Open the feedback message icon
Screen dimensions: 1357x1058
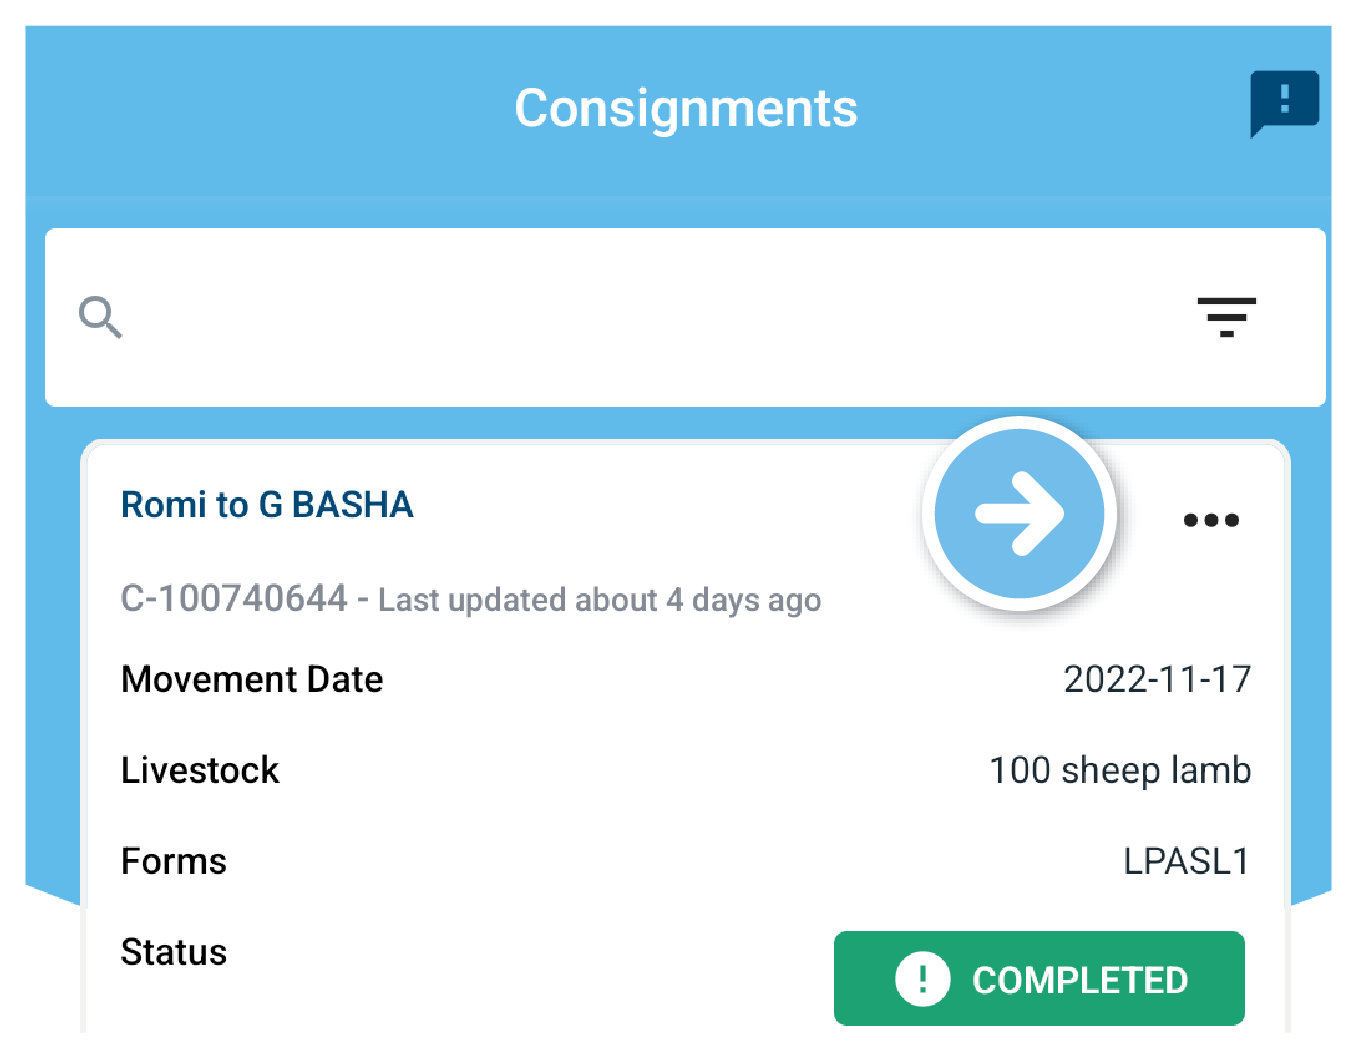(x=1284, y=101)
